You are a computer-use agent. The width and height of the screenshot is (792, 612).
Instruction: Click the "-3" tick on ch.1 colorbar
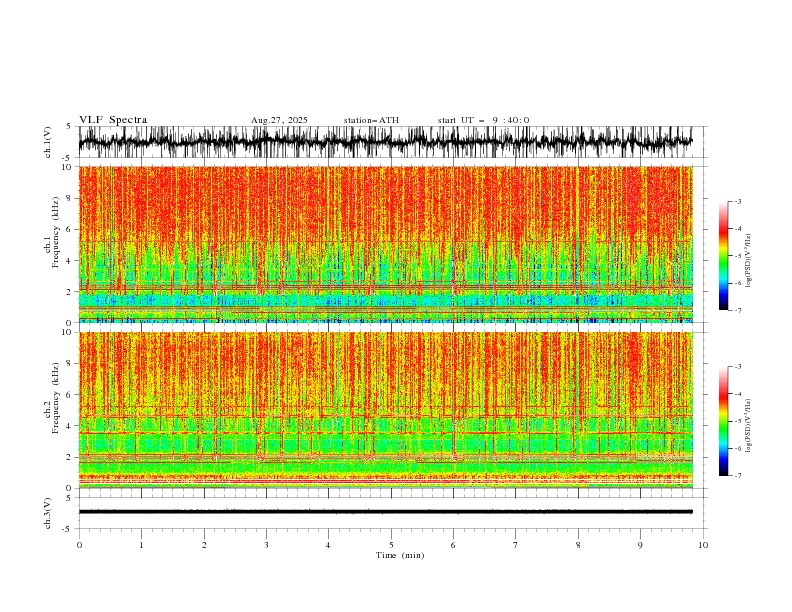tap(738, 201)
